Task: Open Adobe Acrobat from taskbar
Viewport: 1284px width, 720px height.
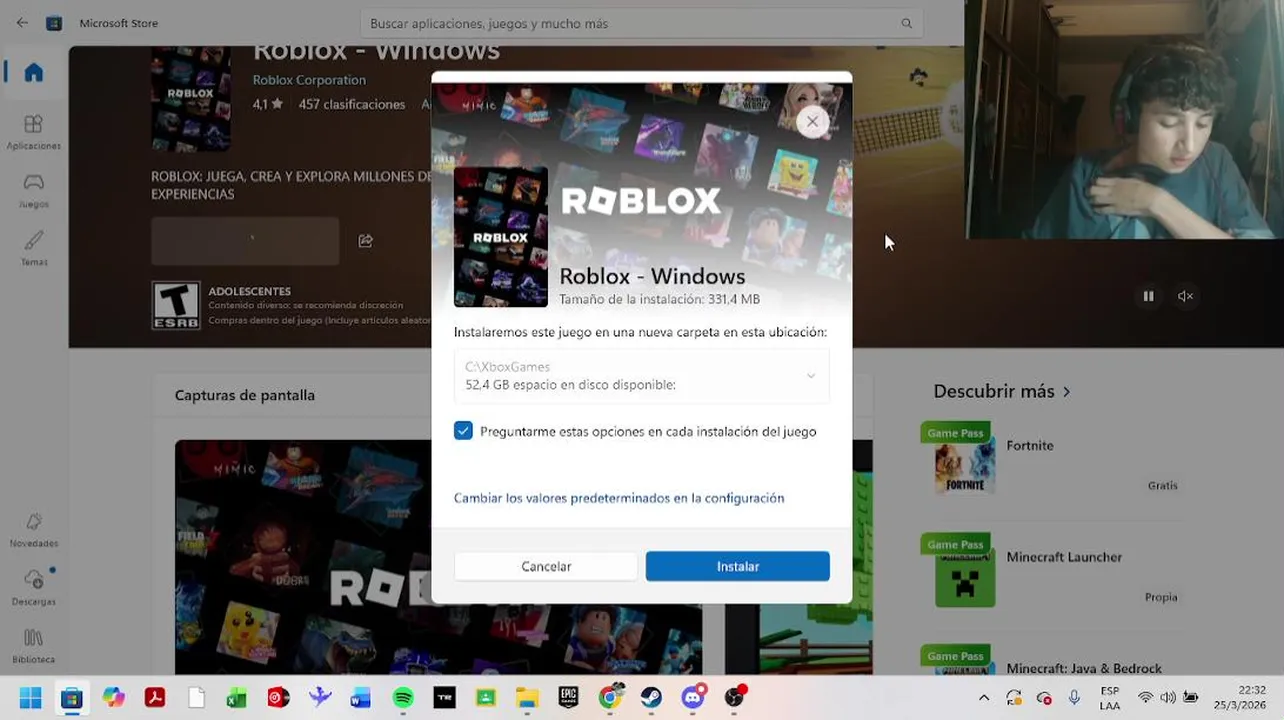Action: tap(154, 697)
